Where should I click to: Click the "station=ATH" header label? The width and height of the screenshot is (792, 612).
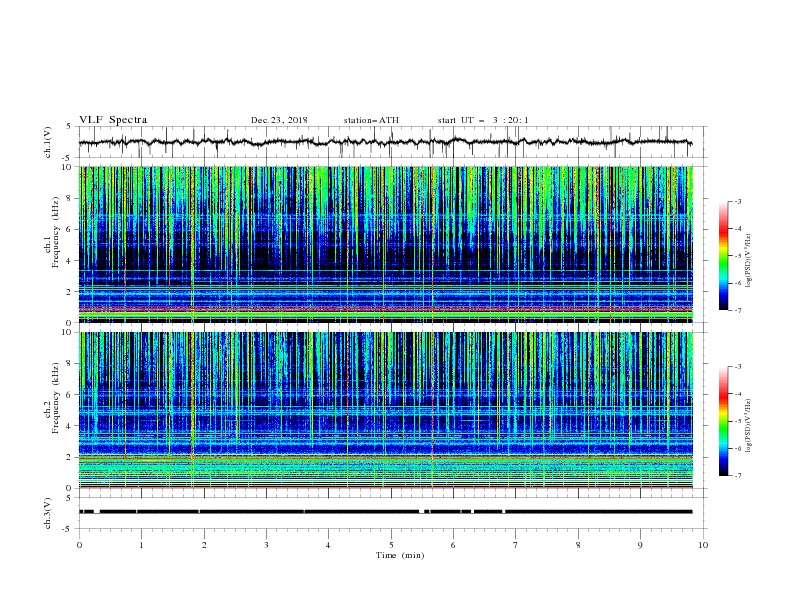[x=371, y=120]
